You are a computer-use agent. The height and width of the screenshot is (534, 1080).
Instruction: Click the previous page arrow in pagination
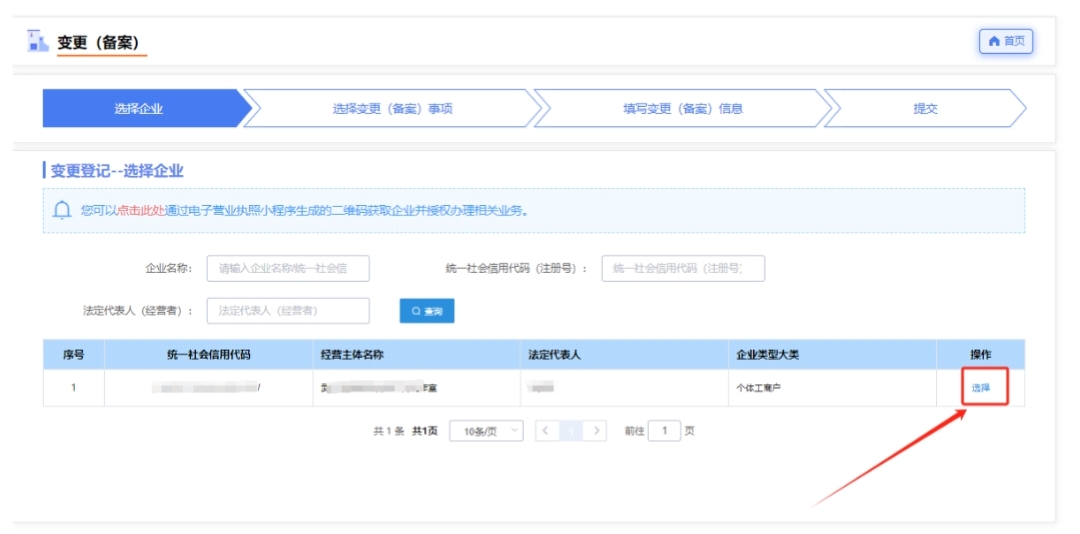tap(546, 431)
